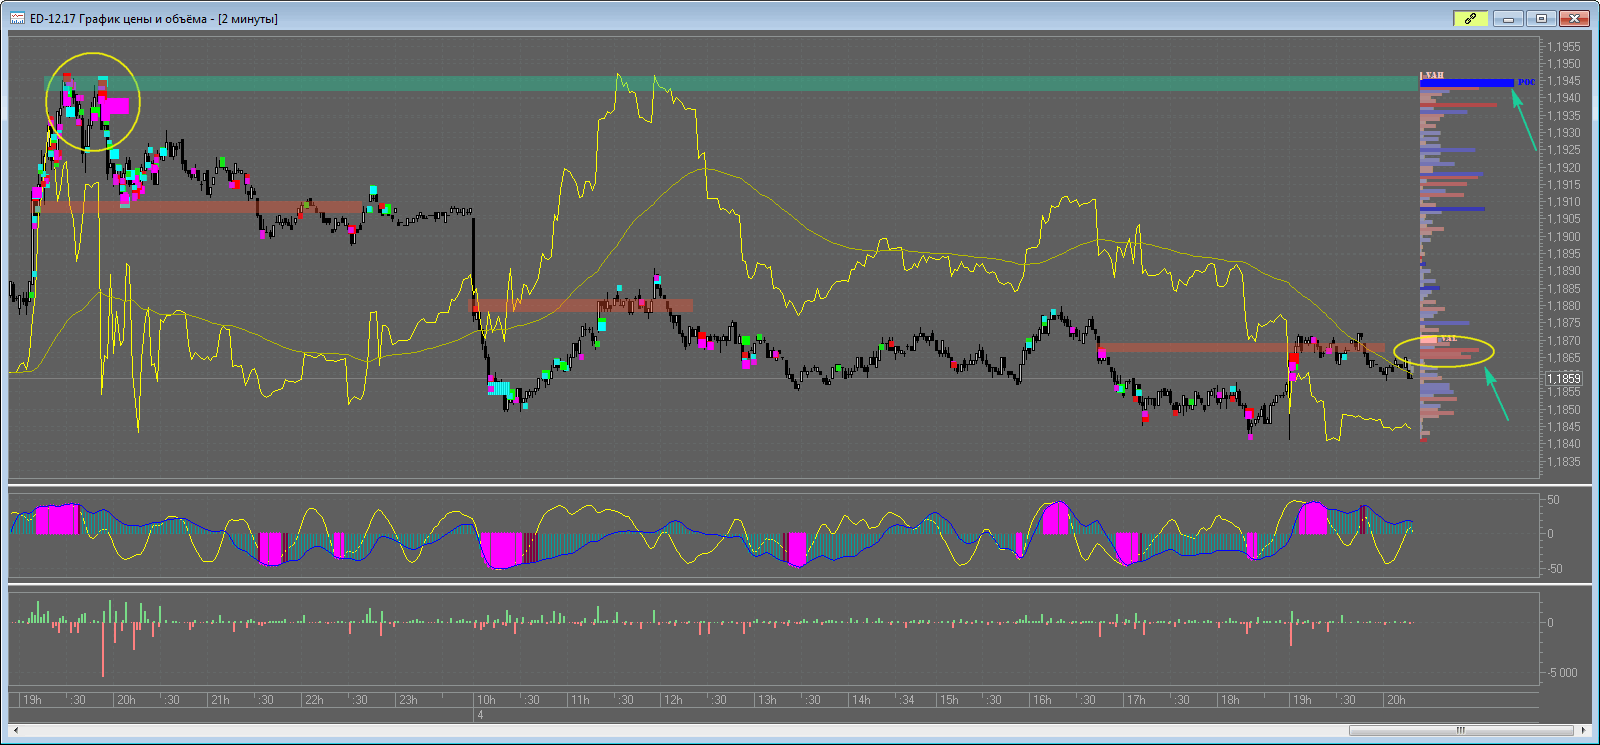Click the 12h time axis label
Screen dimensions: 1600x745
673,700
